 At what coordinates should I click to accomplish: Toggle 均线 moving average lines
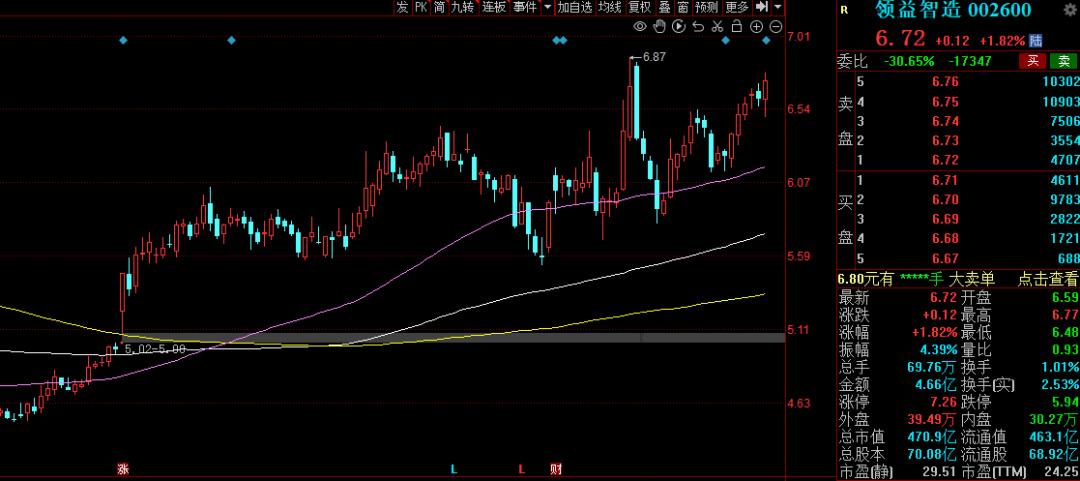[609, 7]
